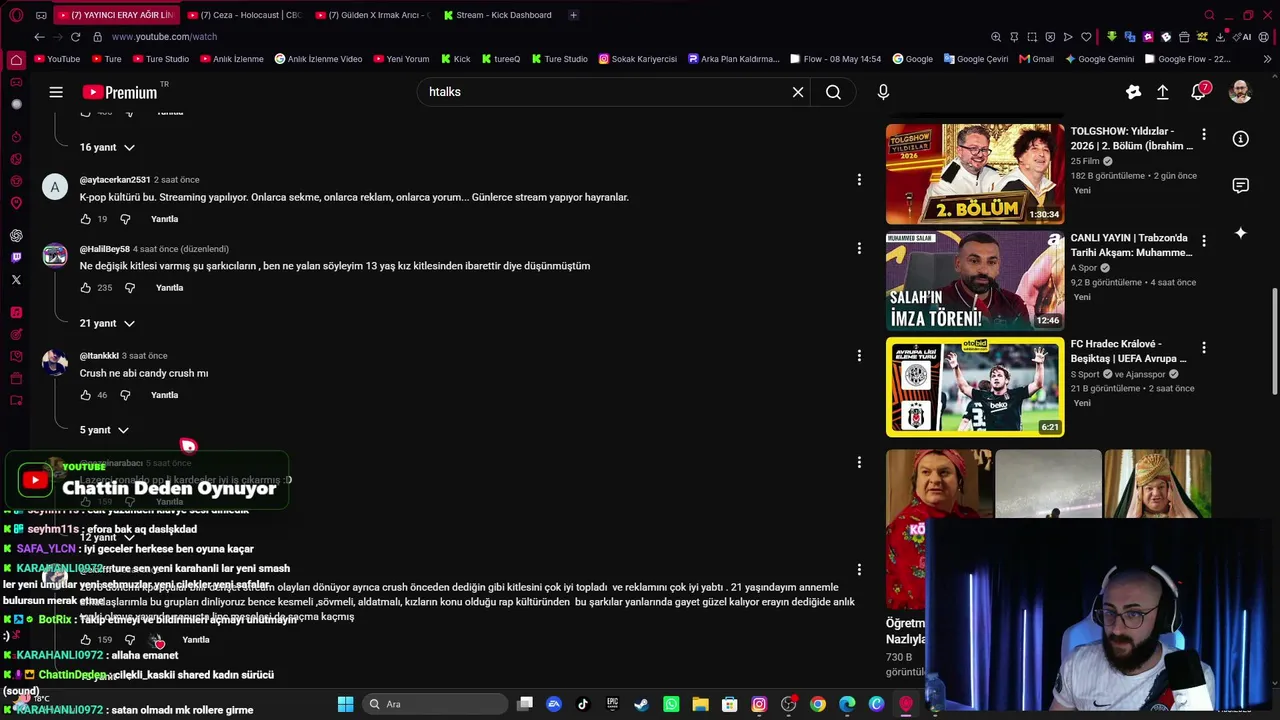This screenshot has width=1280, height=720.
Task: Open options for FC Hradec Králové video
Action: point(1204,347)
